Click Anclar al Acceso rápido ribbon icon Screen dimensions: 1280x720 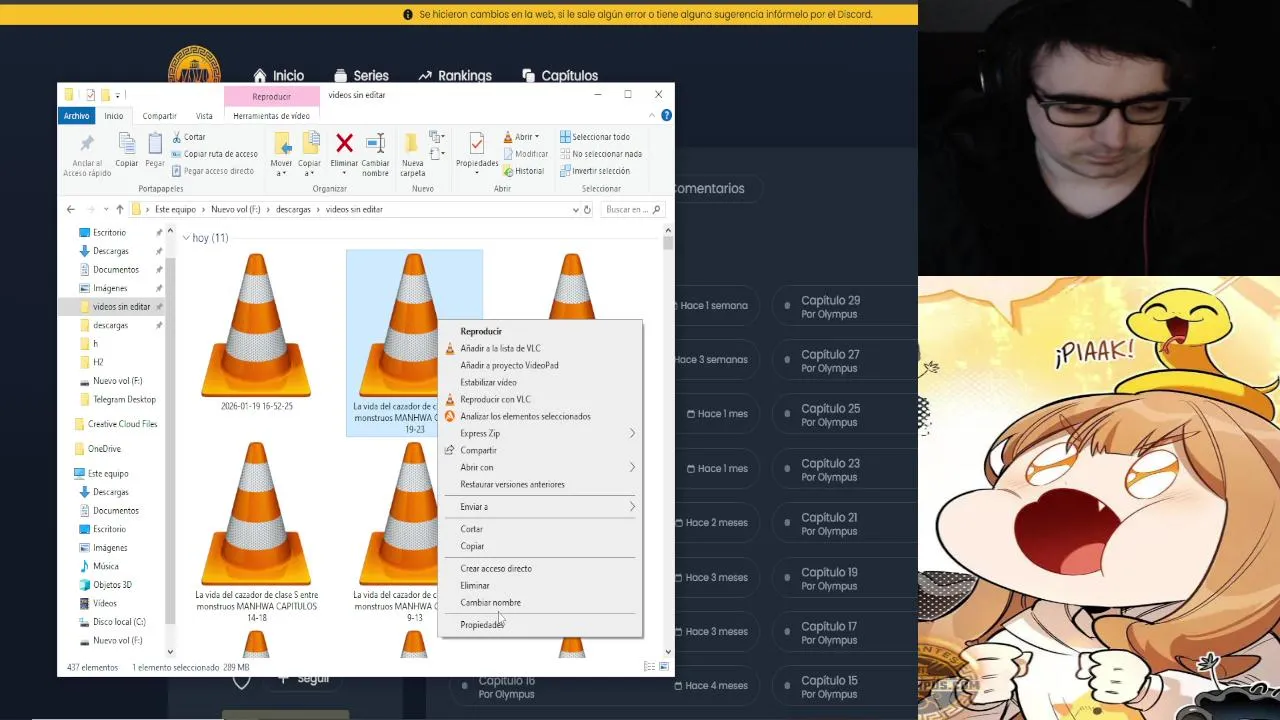(x=87, y=155)
